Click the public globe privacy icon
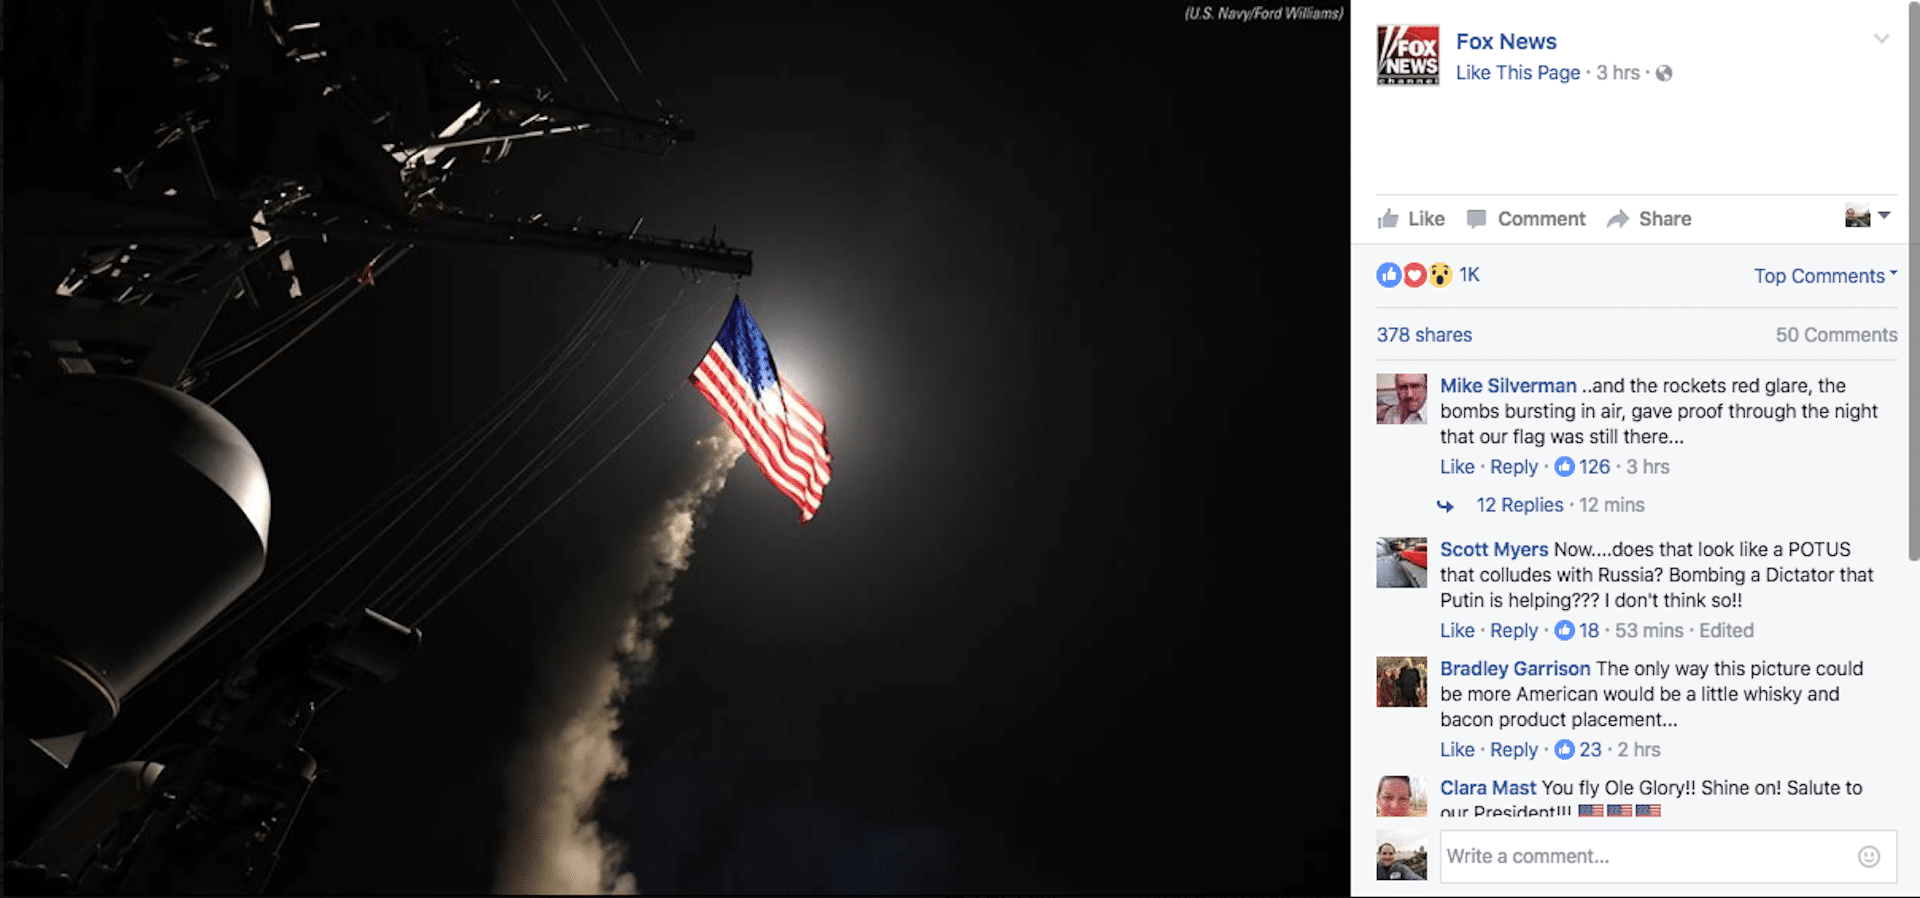 (1664, 73)
